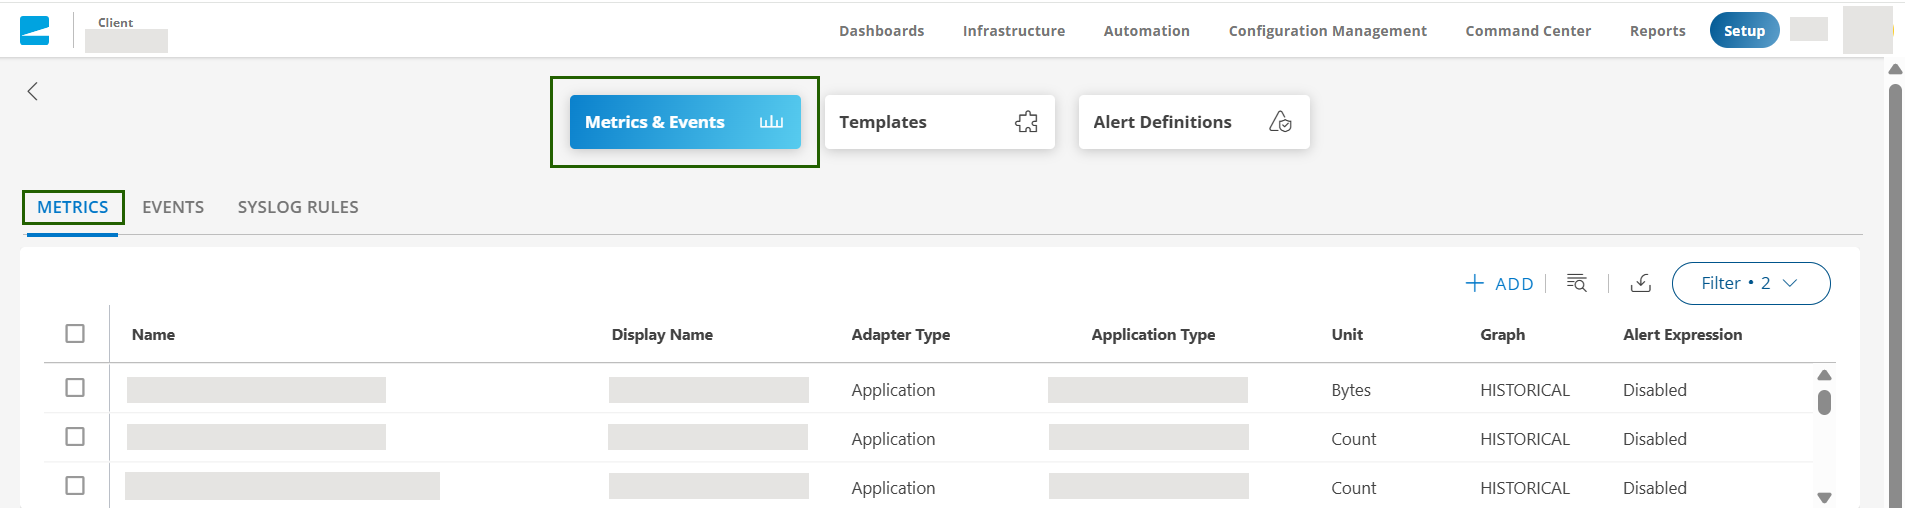
Task: Open Templates puzzle piece card
Action: point(939,122)
